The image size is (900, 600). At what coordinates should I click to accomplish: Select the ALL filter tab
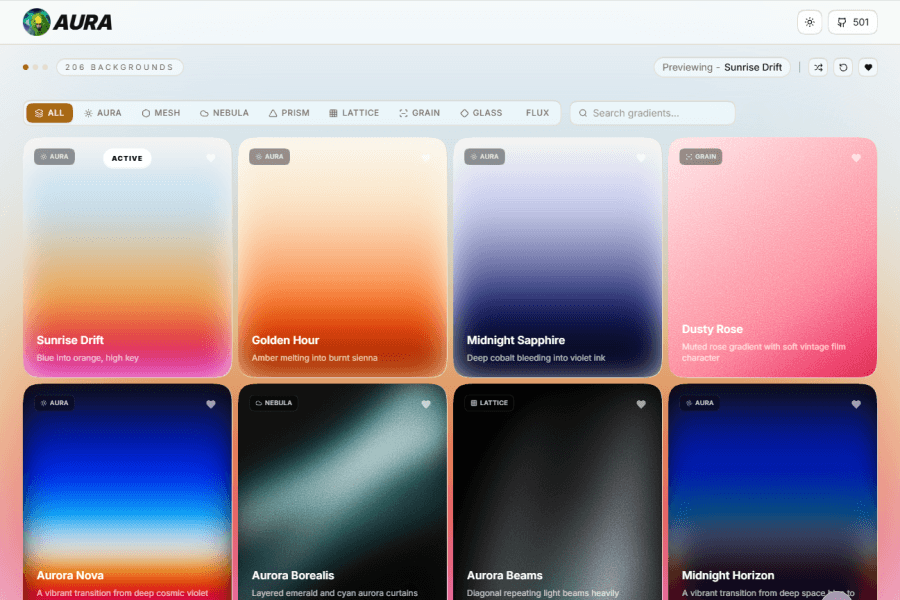49,113
